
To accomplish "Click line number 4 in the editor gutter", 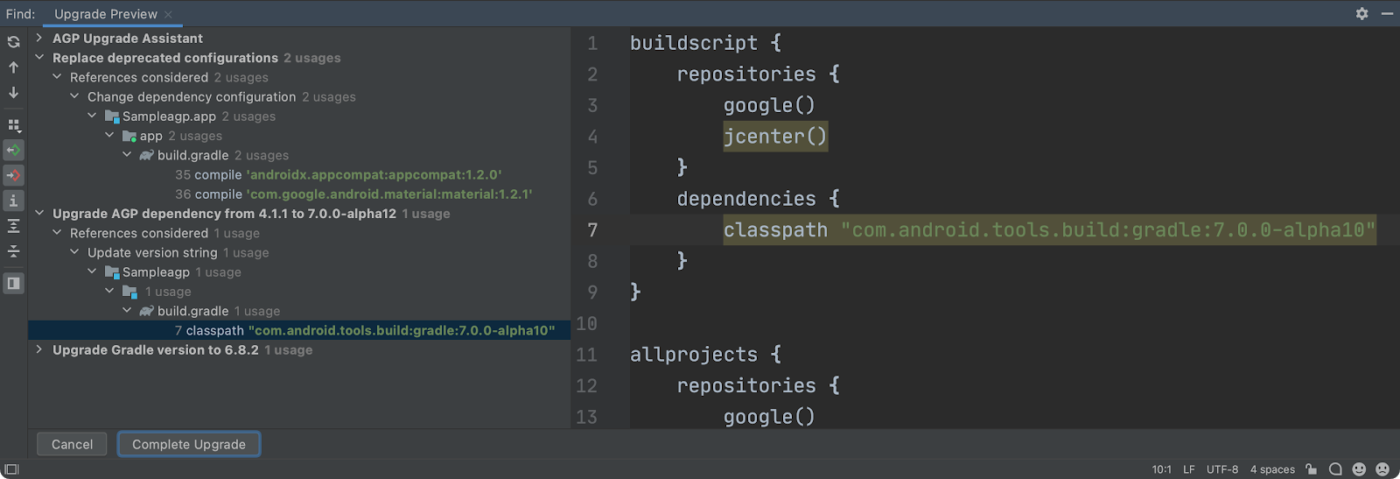I will tap(593, 136).
